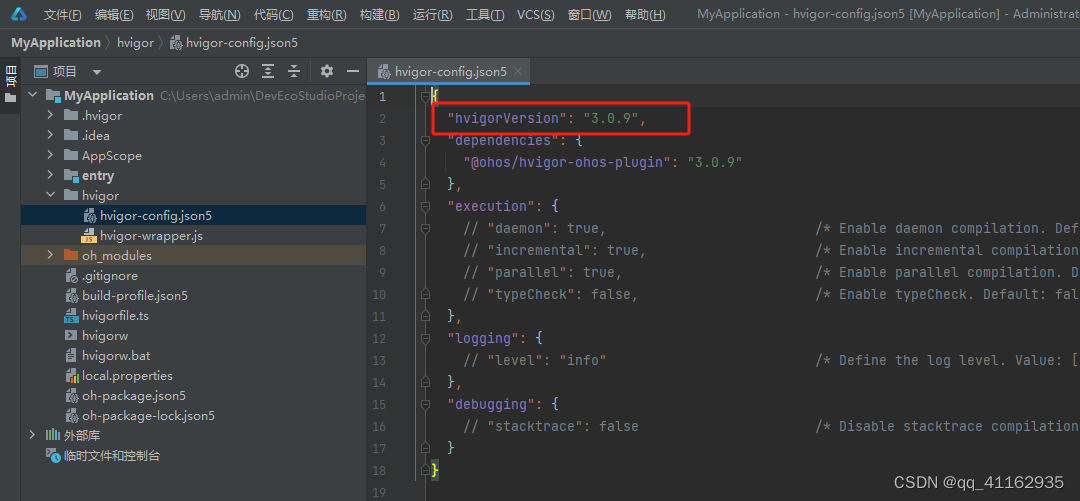1080x501 pixels.
Task: Fold the execution block at line 6
Action: [425, 206]
